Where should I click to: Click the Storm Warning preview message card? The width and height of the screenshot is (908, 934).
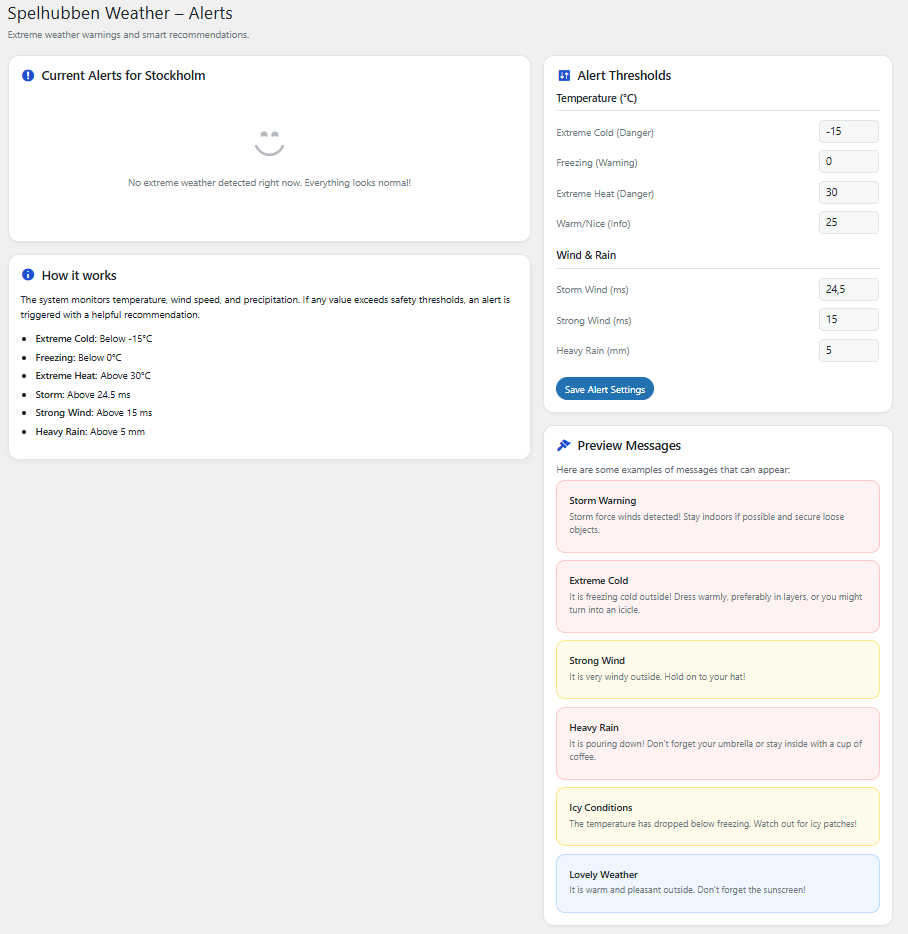click(717, 516)
